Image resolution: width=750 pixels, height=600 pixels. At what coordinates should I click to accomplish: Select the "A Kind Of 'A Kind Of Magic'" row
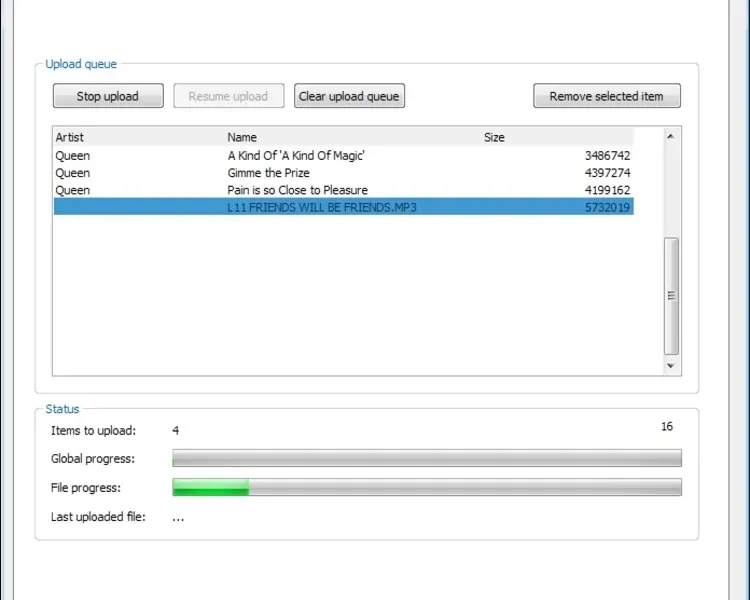tap(343, 156)
